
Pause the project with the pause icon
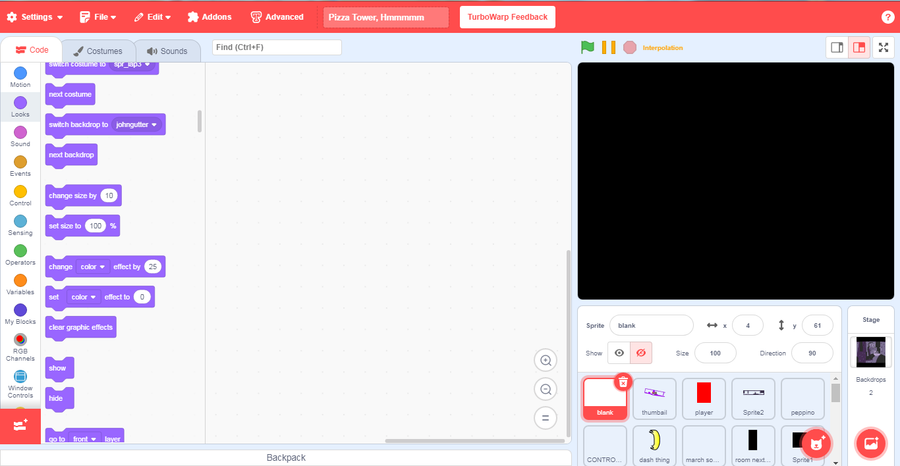608,48
